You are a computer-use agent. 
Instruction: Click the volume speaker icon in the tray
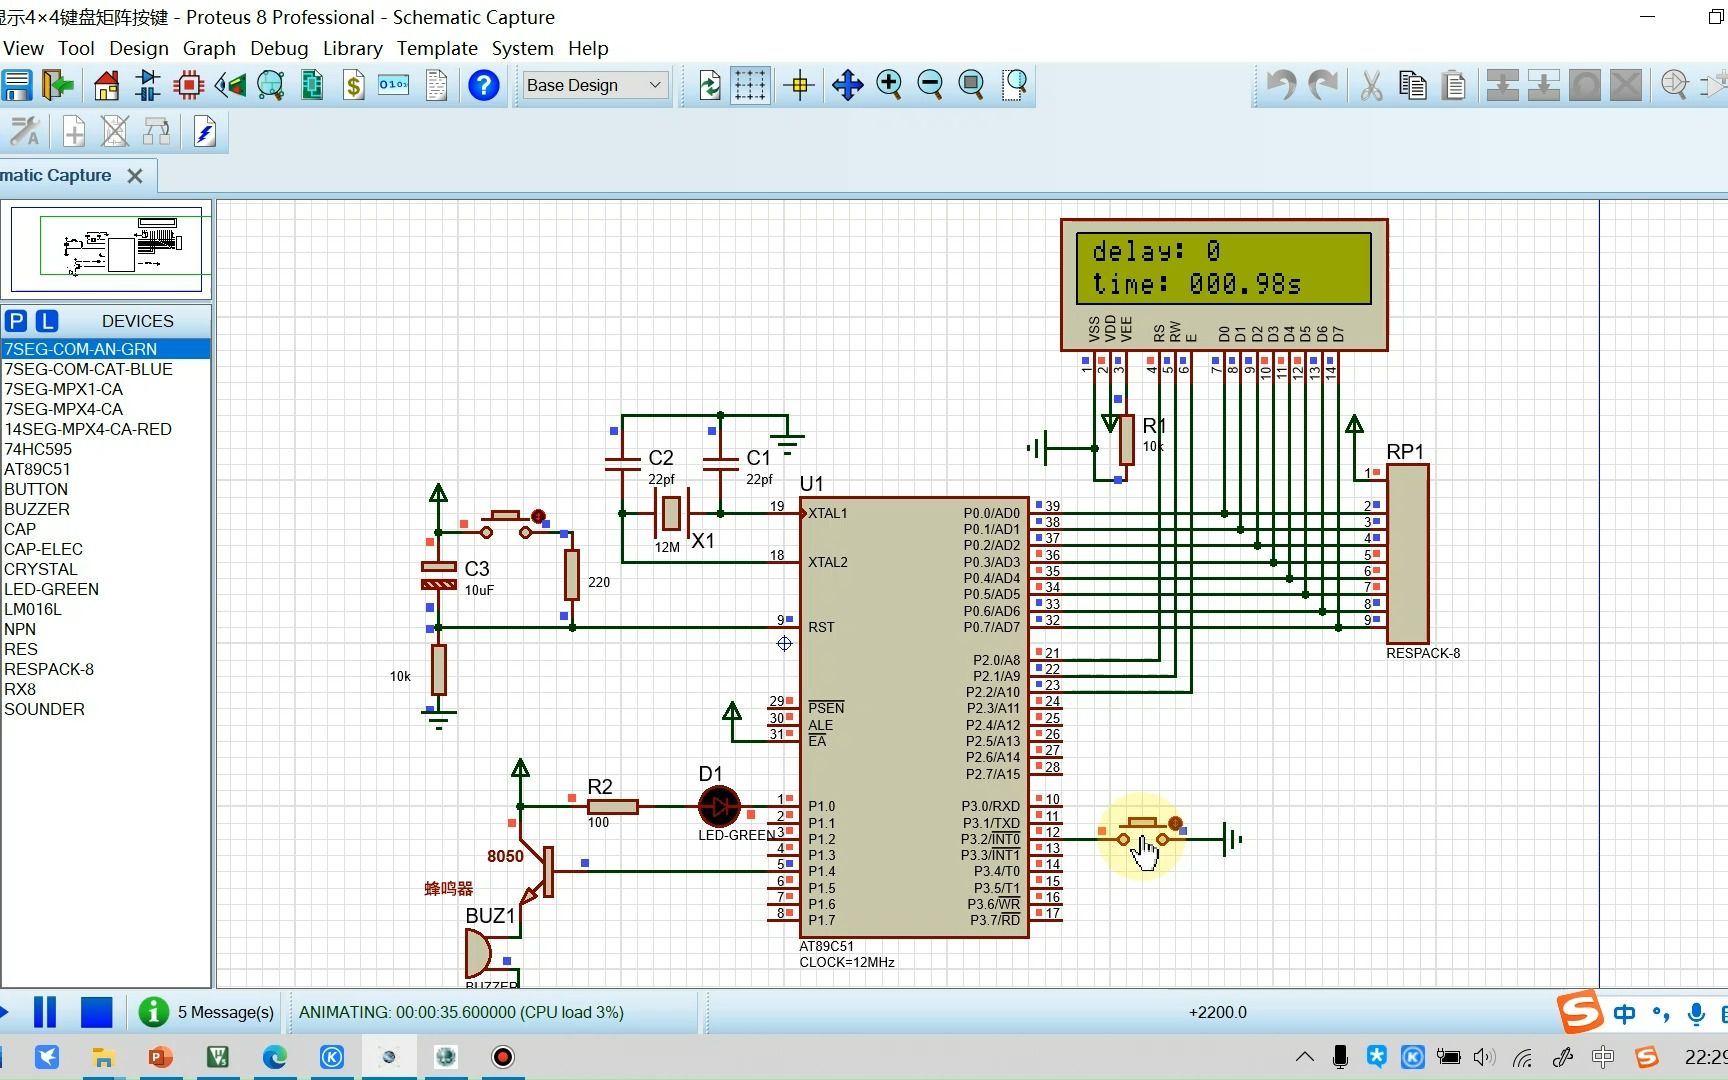coord(1484,1057)
